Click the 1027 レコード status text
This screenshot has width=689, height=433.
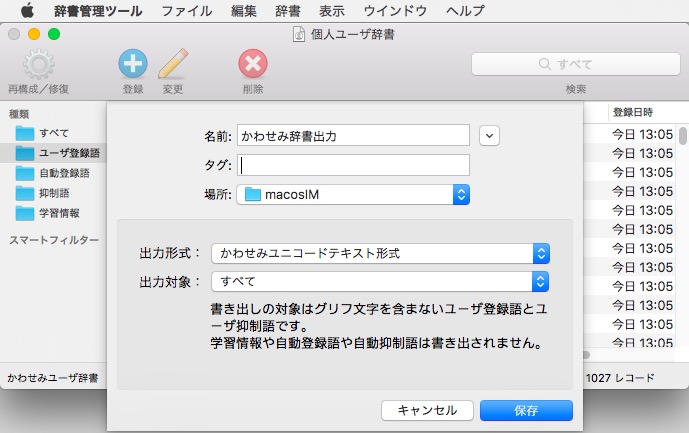pos(620,378)
